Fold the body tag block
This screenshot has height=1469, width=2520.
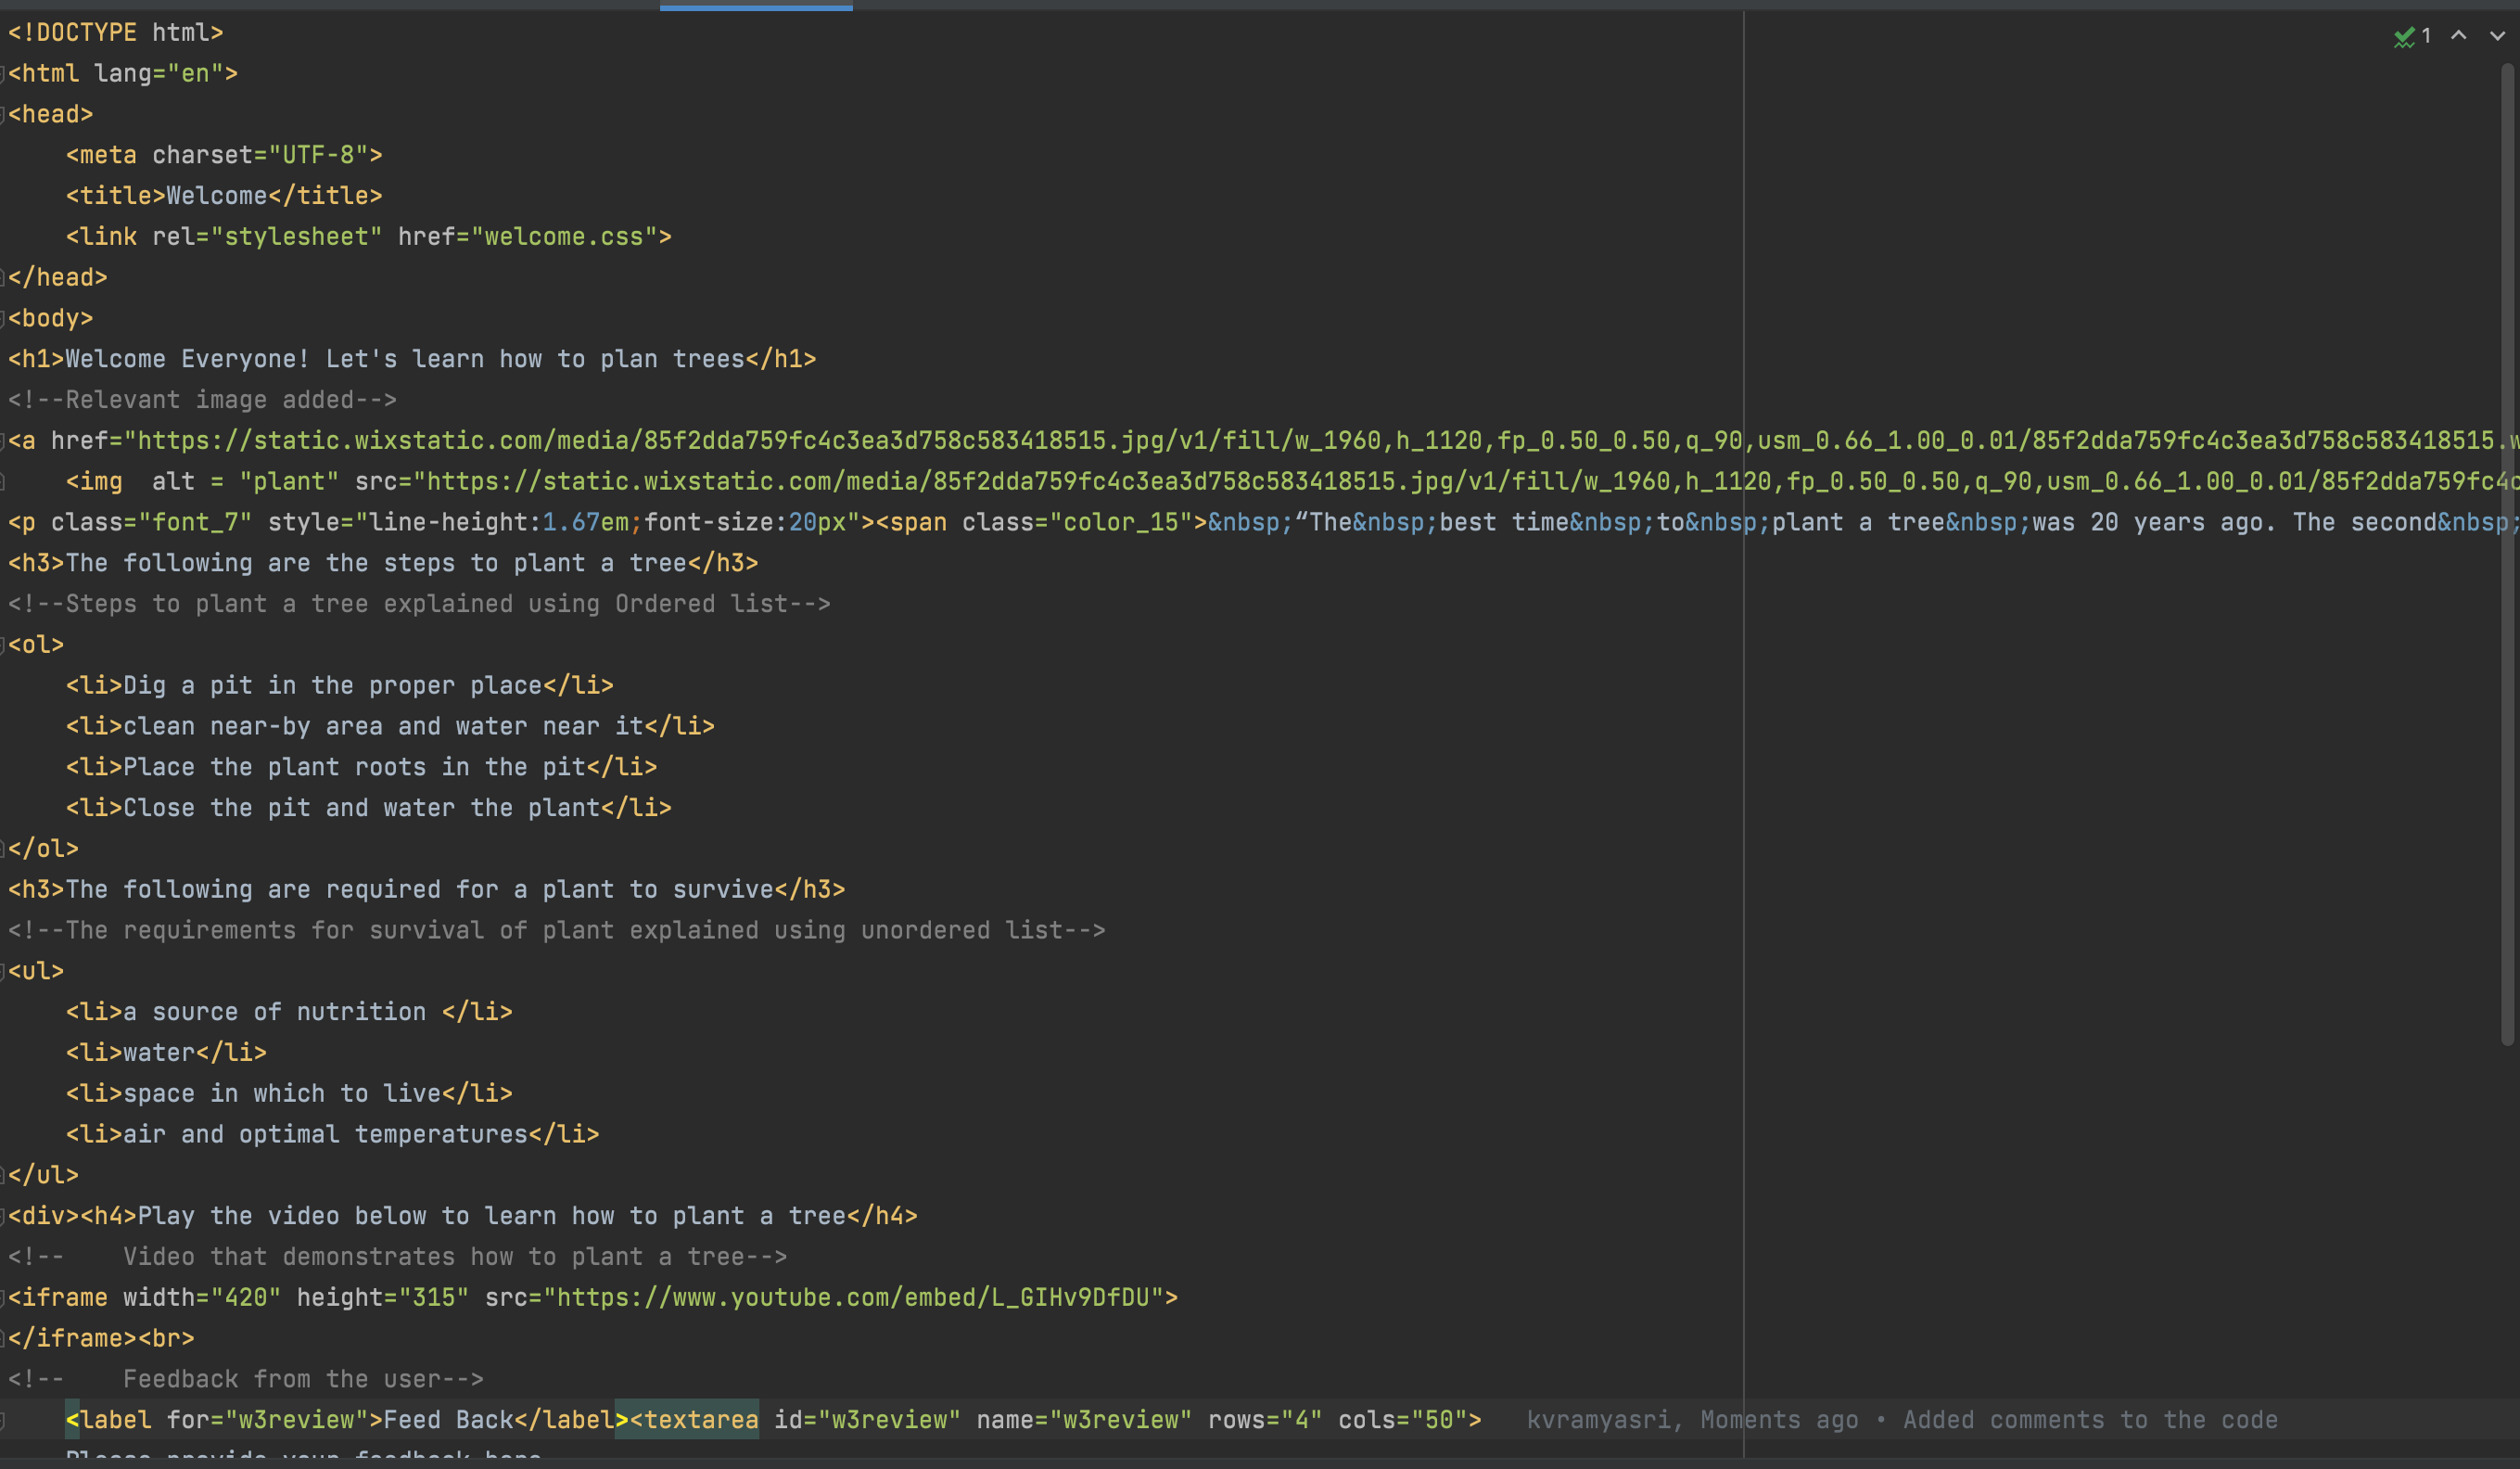(x=4, y=319)
